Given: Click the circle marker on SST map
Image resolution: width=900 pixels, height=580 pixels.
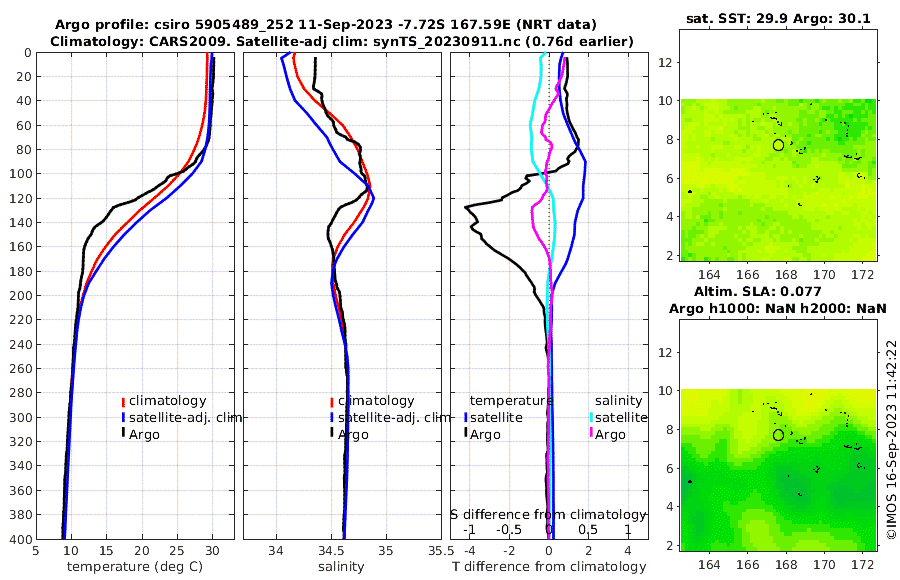Looking at the screenshot, I should click(778, 145).
